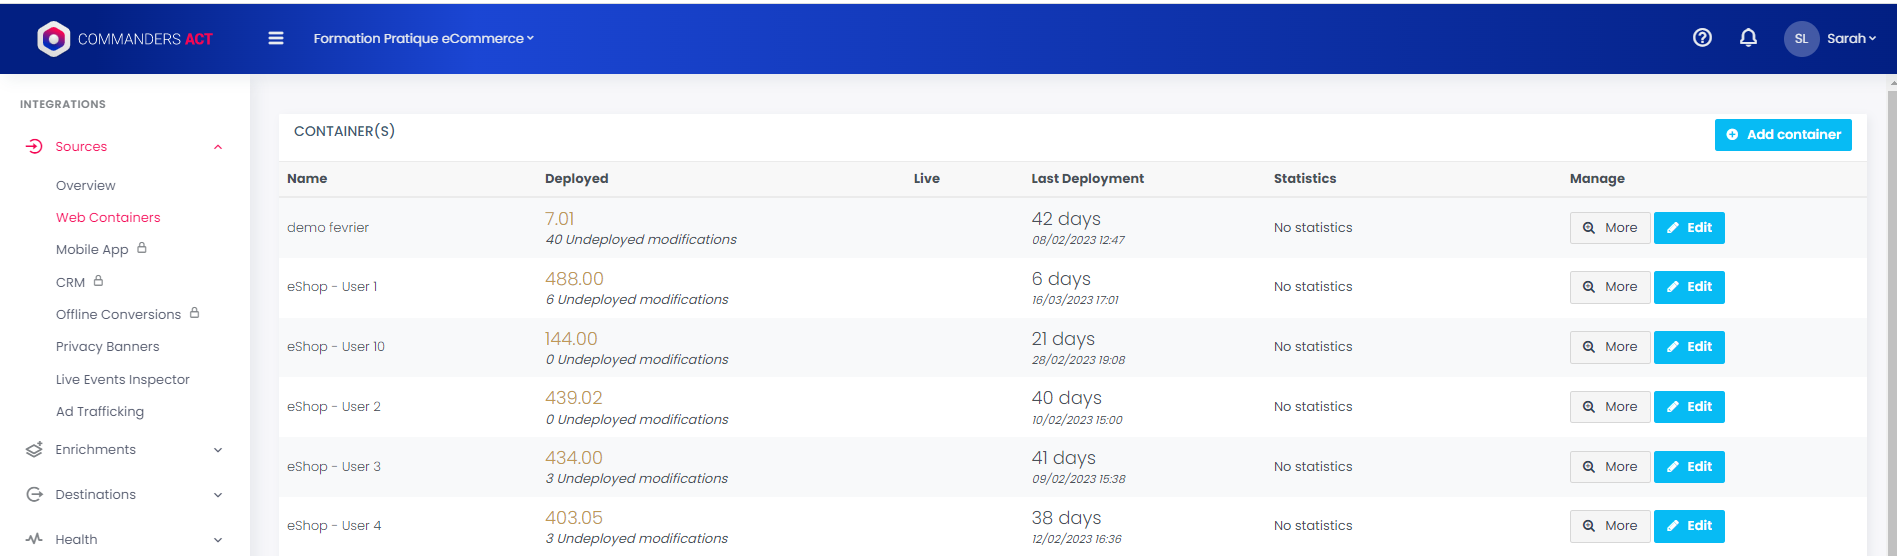Viewport: 1897px width, 556px height.
Task: Open the notifications bell icon
Action: 1748,38
